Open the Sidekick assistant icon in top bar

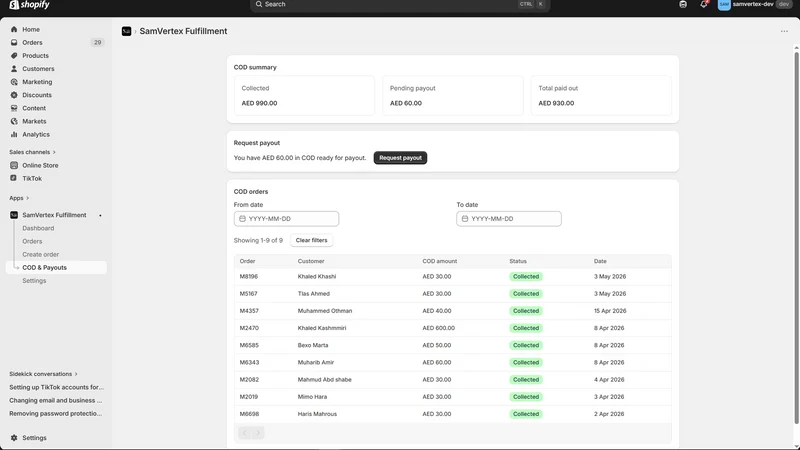[x=683, y=4]
